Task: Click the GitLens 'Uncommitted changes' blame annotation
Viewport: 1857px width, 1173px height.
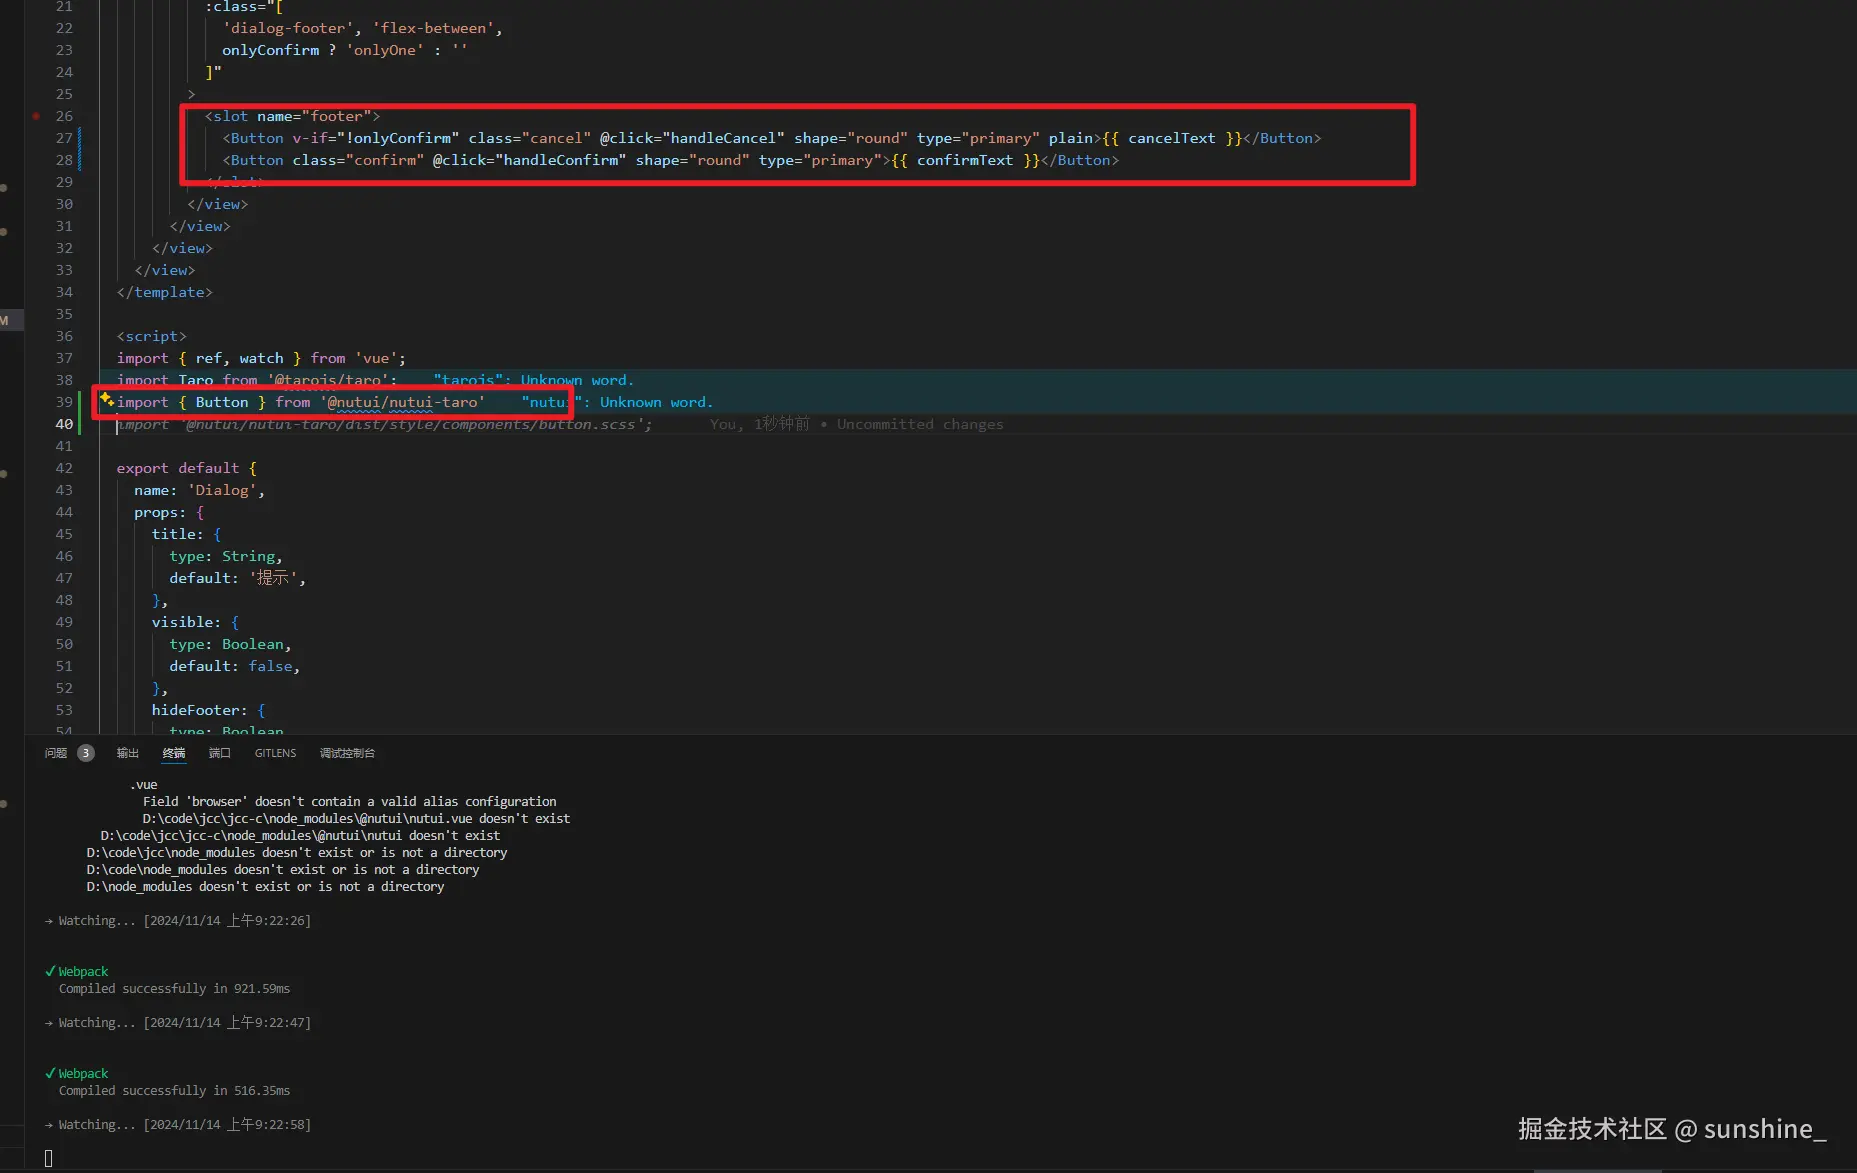Action: click(920, 424)
